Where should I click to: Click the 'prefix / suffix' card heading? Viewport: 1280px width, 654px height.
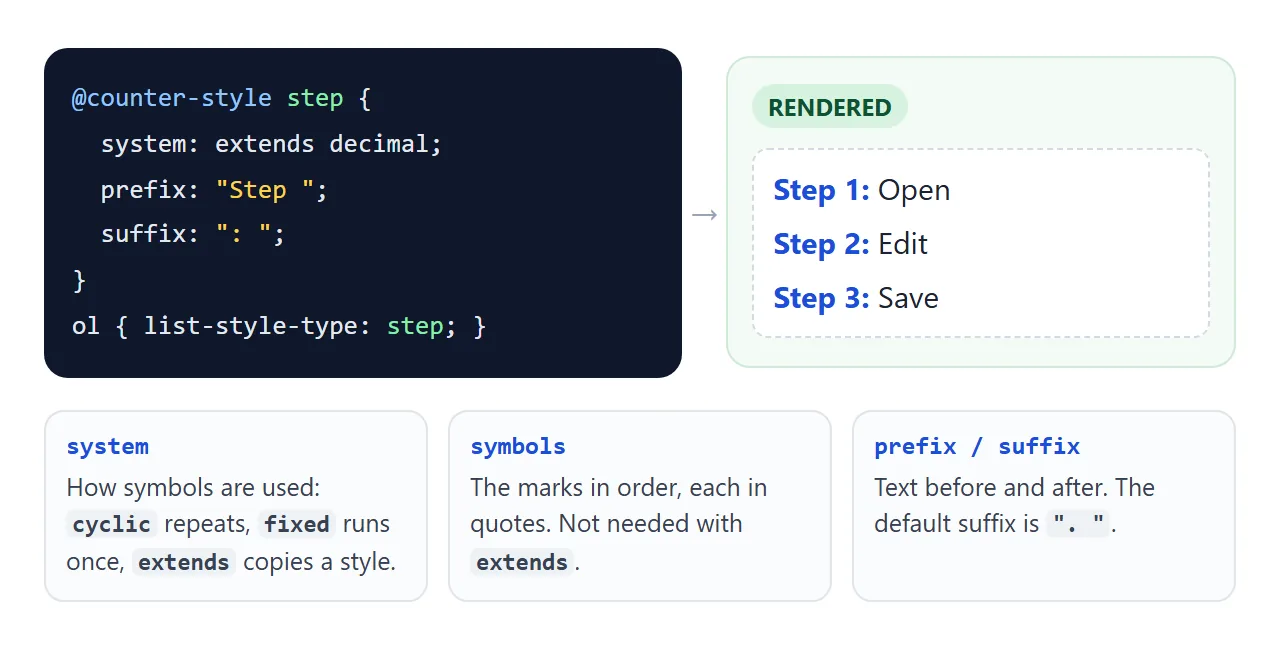[977, 447]
